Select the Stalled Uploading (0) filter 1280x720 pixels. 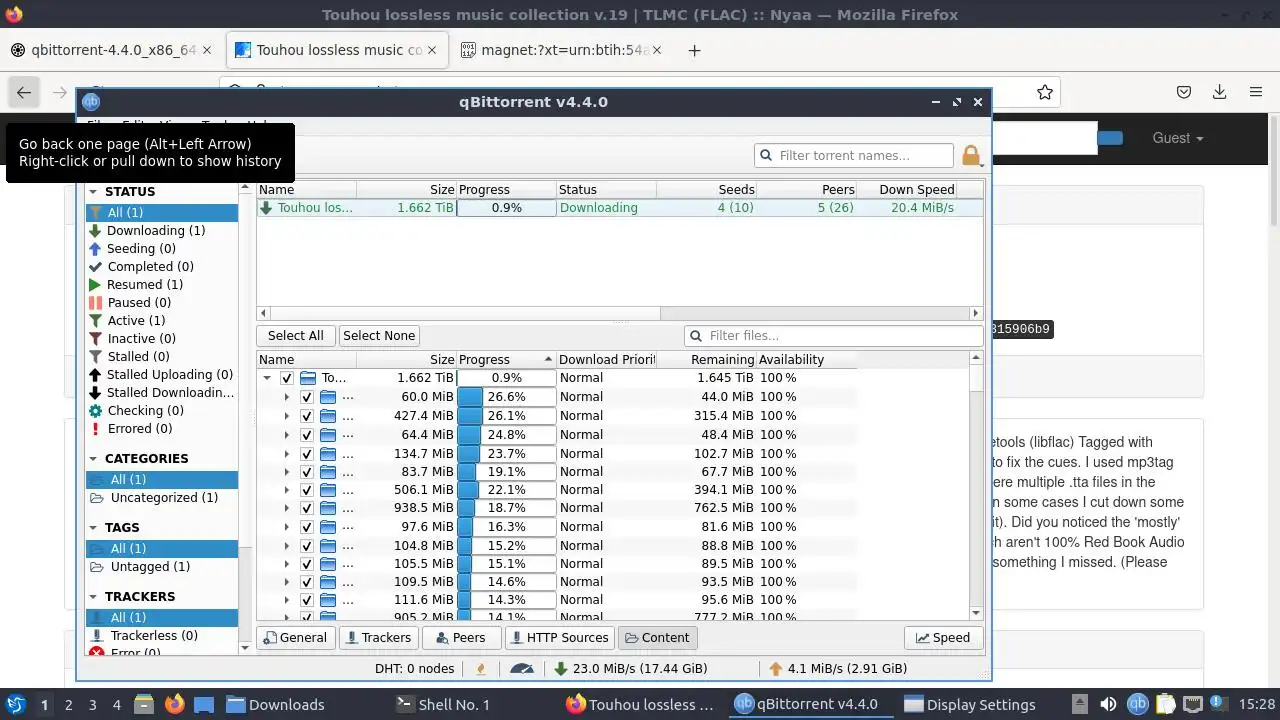click(x=162, y=374)
